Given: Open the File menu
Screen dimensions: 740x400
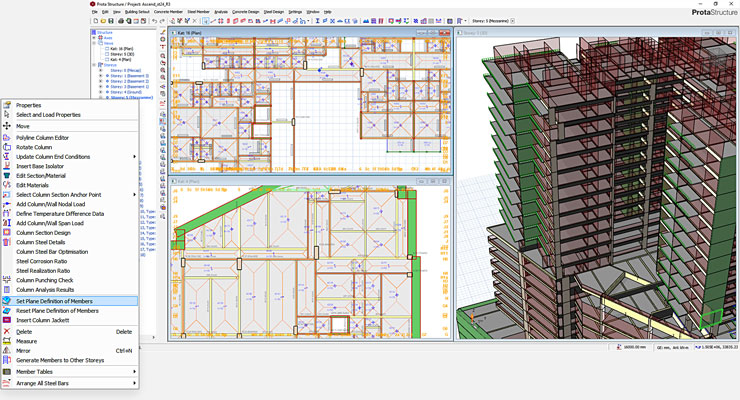Looking at the screenshot, I should pyautogui.click(x=95, y=12).
